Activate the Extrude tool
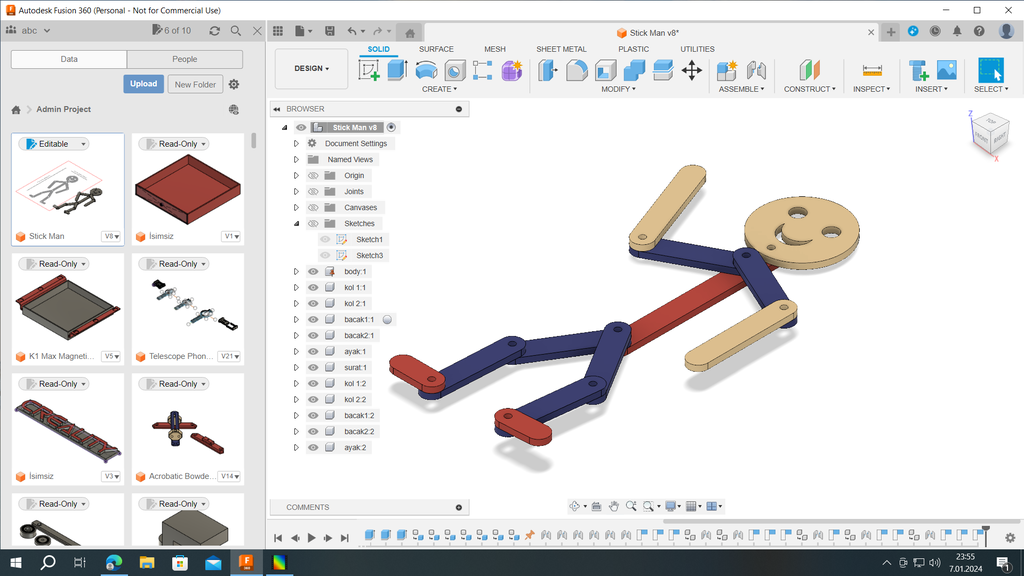 click(x=396, y=68)
